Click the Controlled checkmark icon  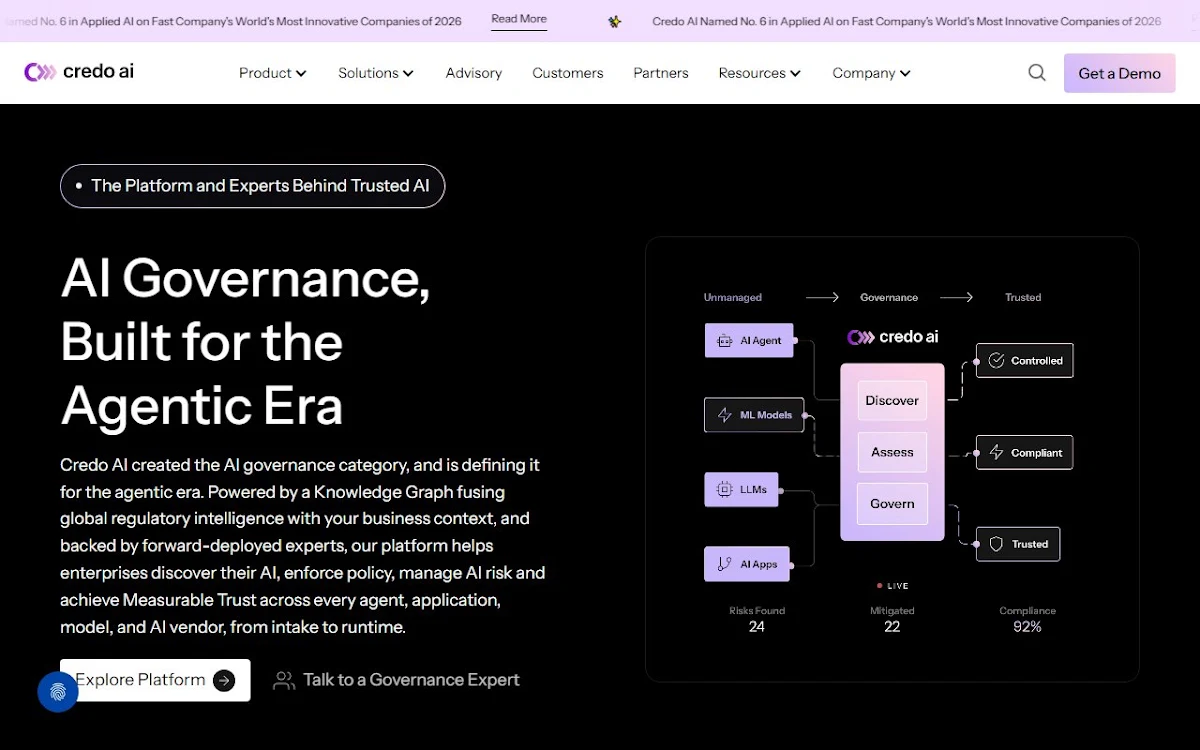[996, 361]
